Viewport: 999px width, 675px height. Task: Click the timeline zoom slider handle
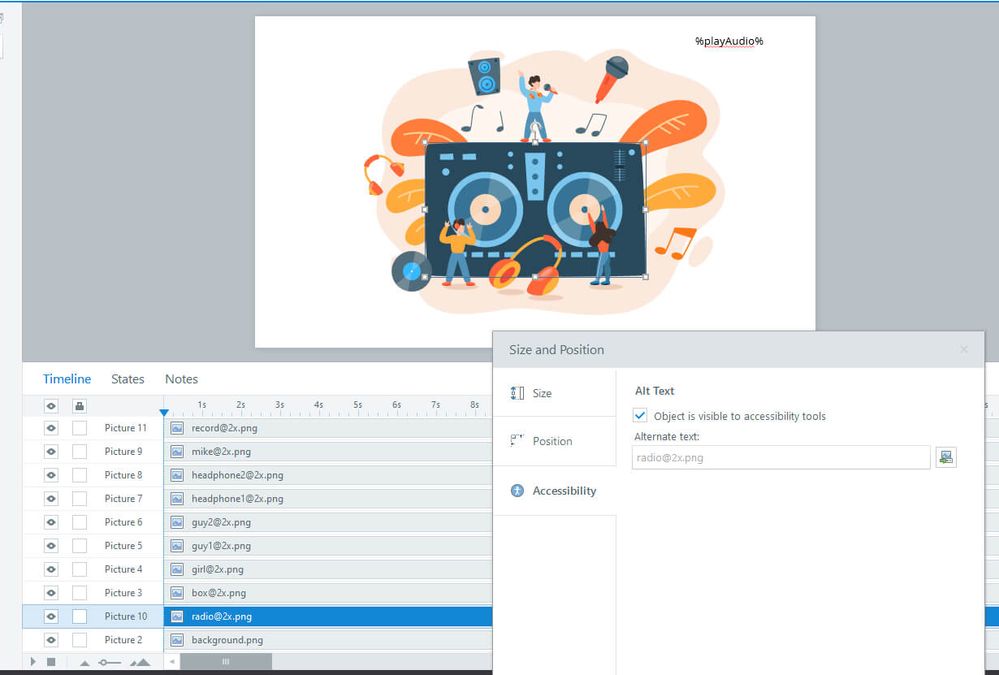pos(103,663)
